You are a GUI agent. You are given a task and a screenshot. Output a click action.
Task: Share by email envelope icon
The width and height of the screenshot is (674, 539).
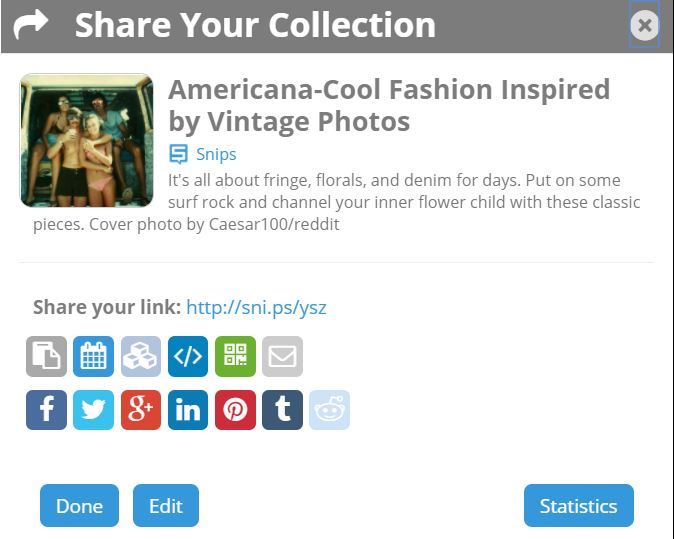click(x=282, y=356)
